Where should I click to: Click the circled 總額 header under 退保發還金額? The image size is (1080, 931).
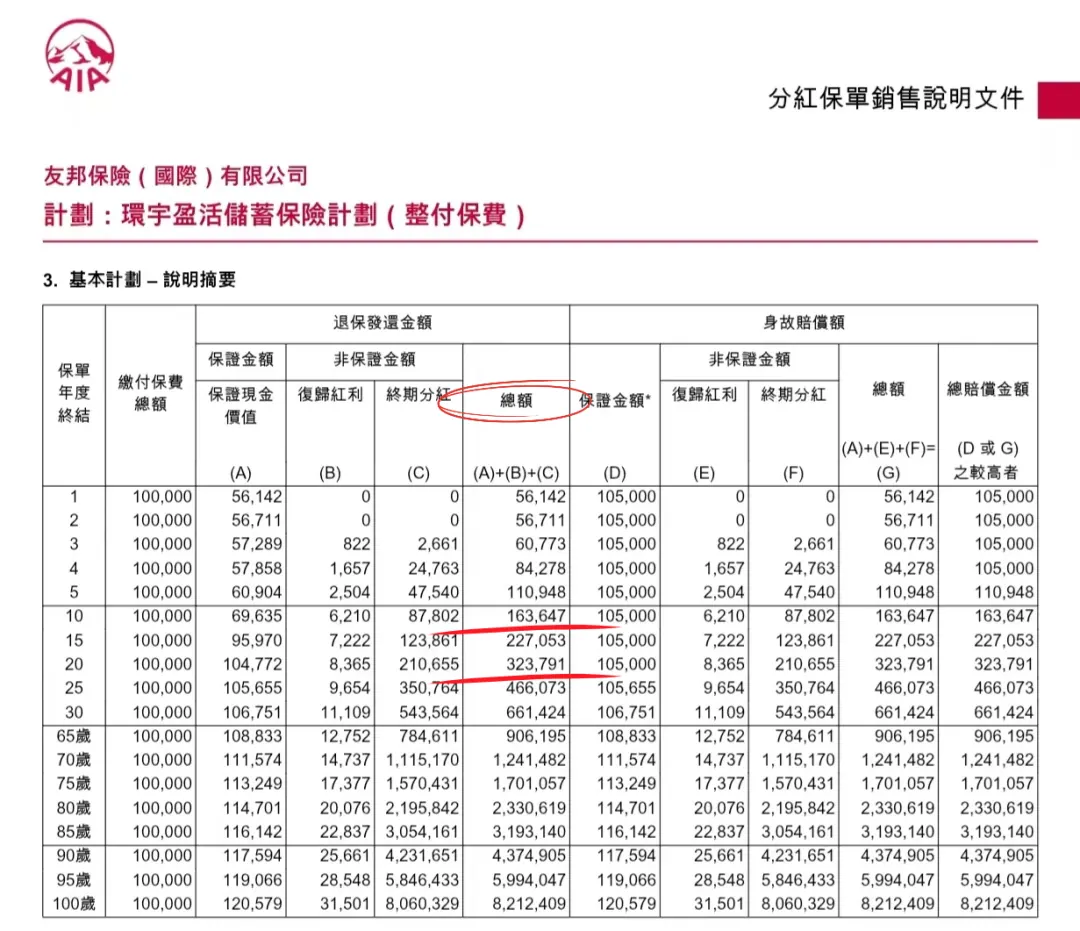tap(516, 400)
